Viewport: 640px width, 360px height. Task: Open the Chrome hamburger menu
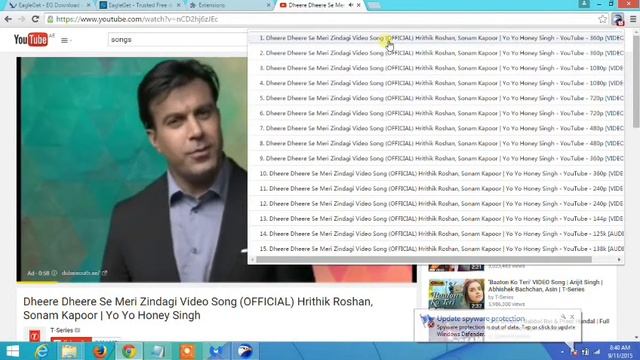click(x=633, y=19)
